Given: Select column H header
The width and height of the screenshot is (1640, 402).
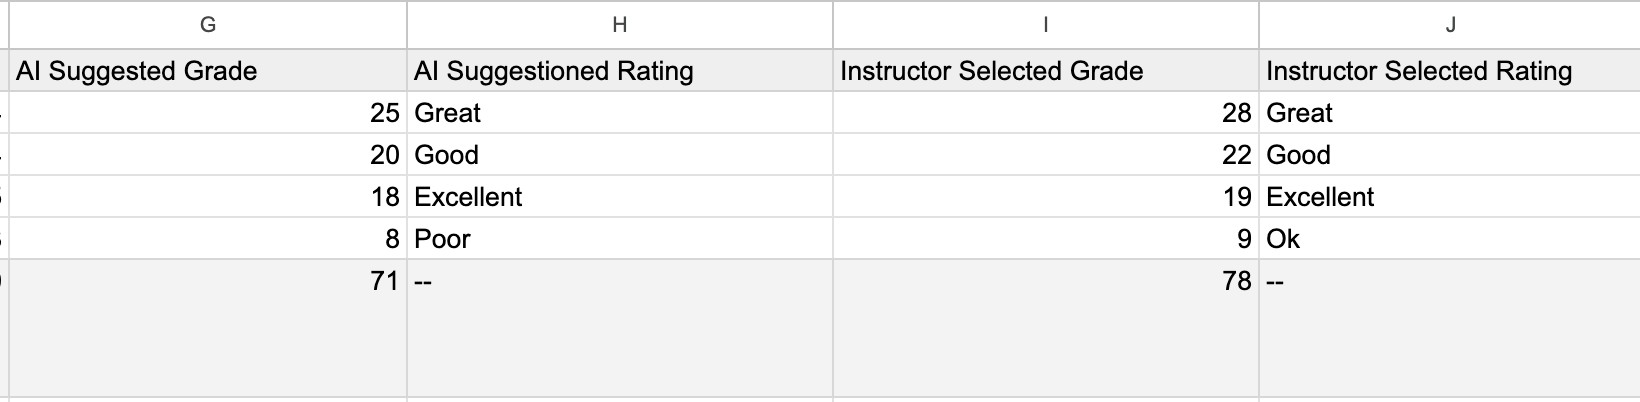Looking at the screenshot, I should (620, 25).
